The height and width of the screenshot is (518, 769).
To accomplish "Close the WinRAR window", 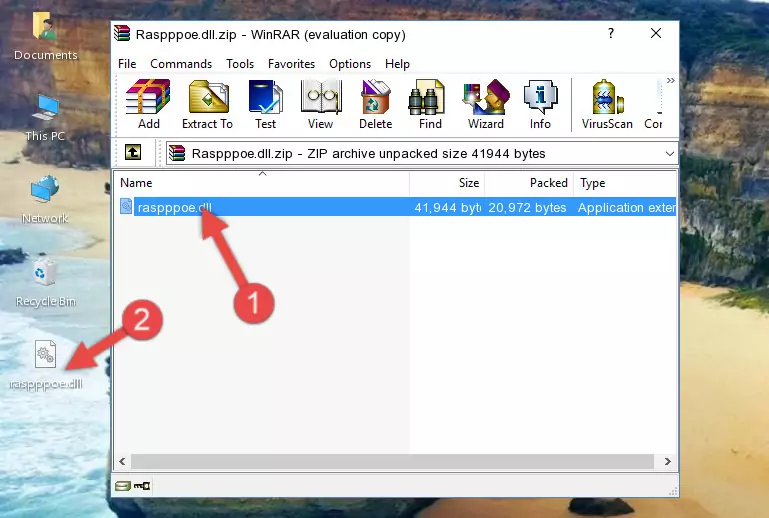I will [x=656, y=33].
